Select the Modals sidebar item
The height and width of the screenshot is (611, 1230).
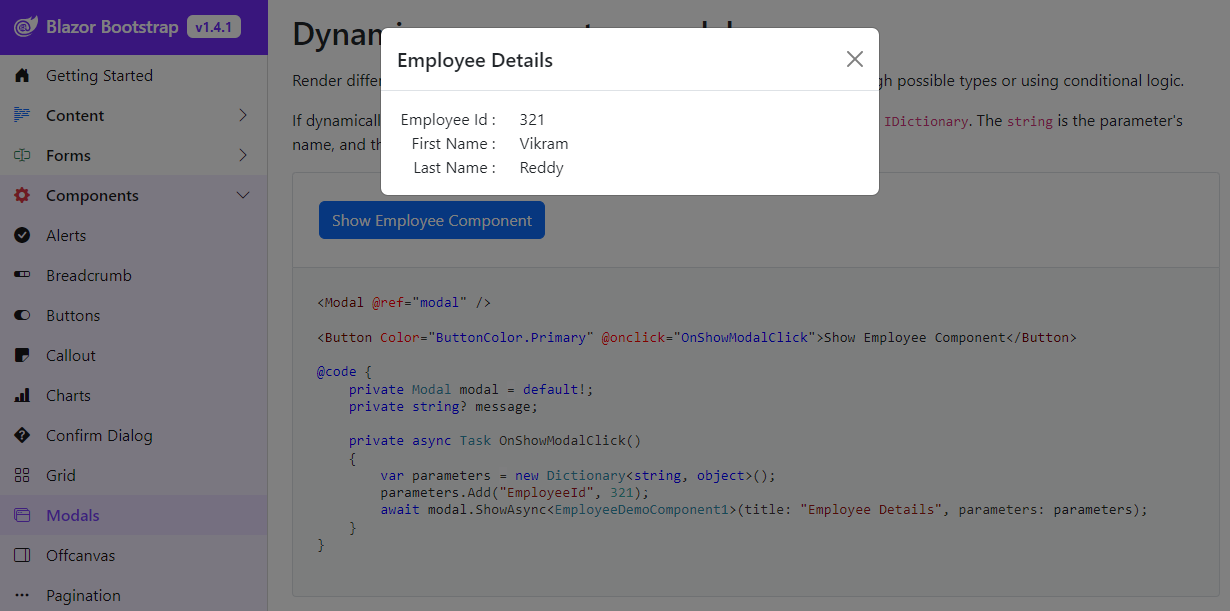coord(133,515)
